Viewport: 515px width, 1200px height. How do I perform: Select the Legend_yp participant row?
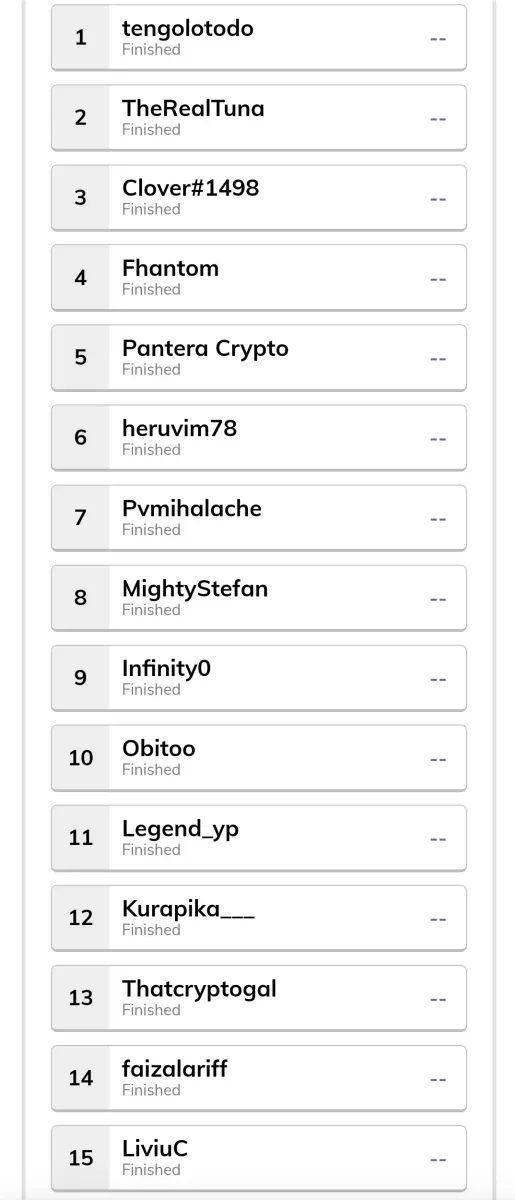[x=258, y=838]
